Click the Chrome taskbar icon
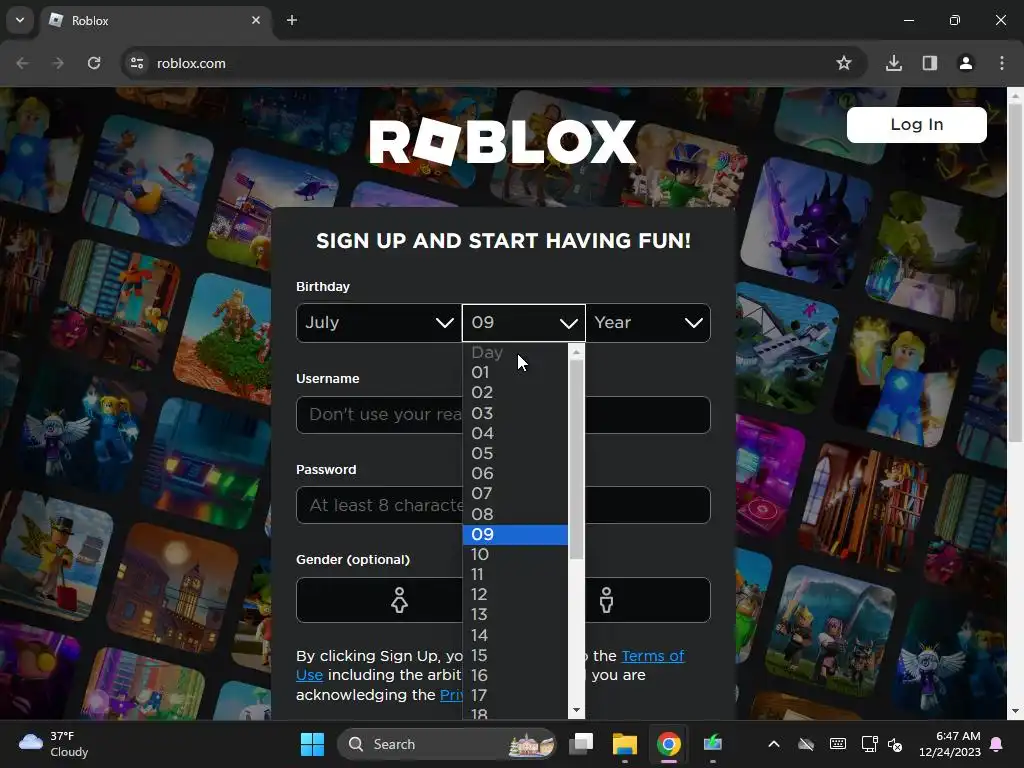 click(668, 744)
